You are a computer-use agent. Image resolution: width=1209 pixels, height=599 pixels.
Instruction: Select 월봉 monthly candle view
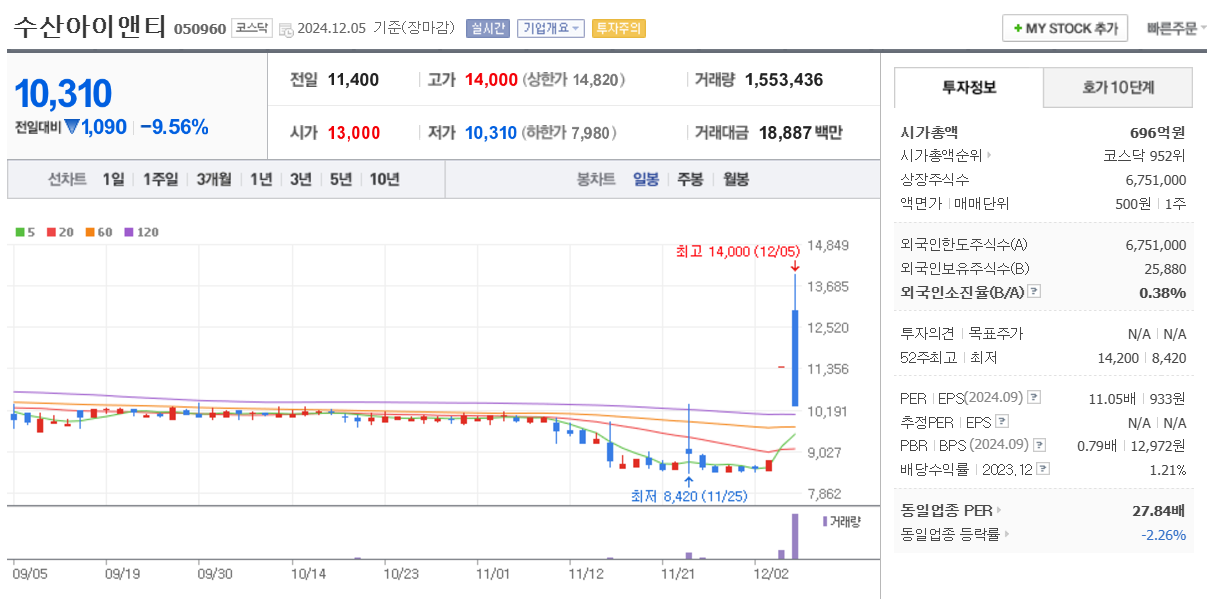pos(737,178)
